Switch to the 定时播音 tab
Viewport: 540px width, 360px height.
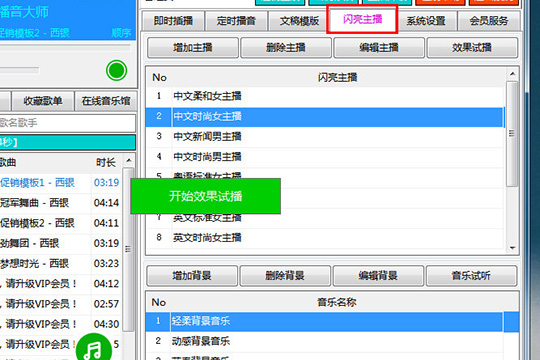pyautogui.click(x=236, y=21)
